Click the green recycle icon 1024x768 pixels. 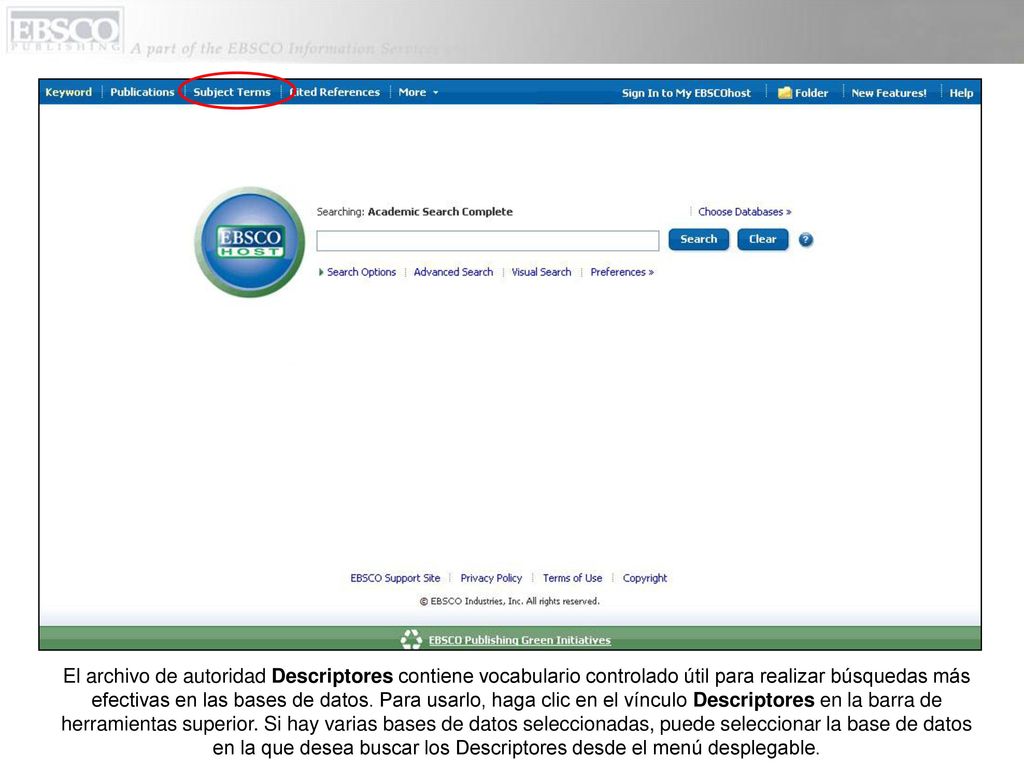tap(411, 639)
